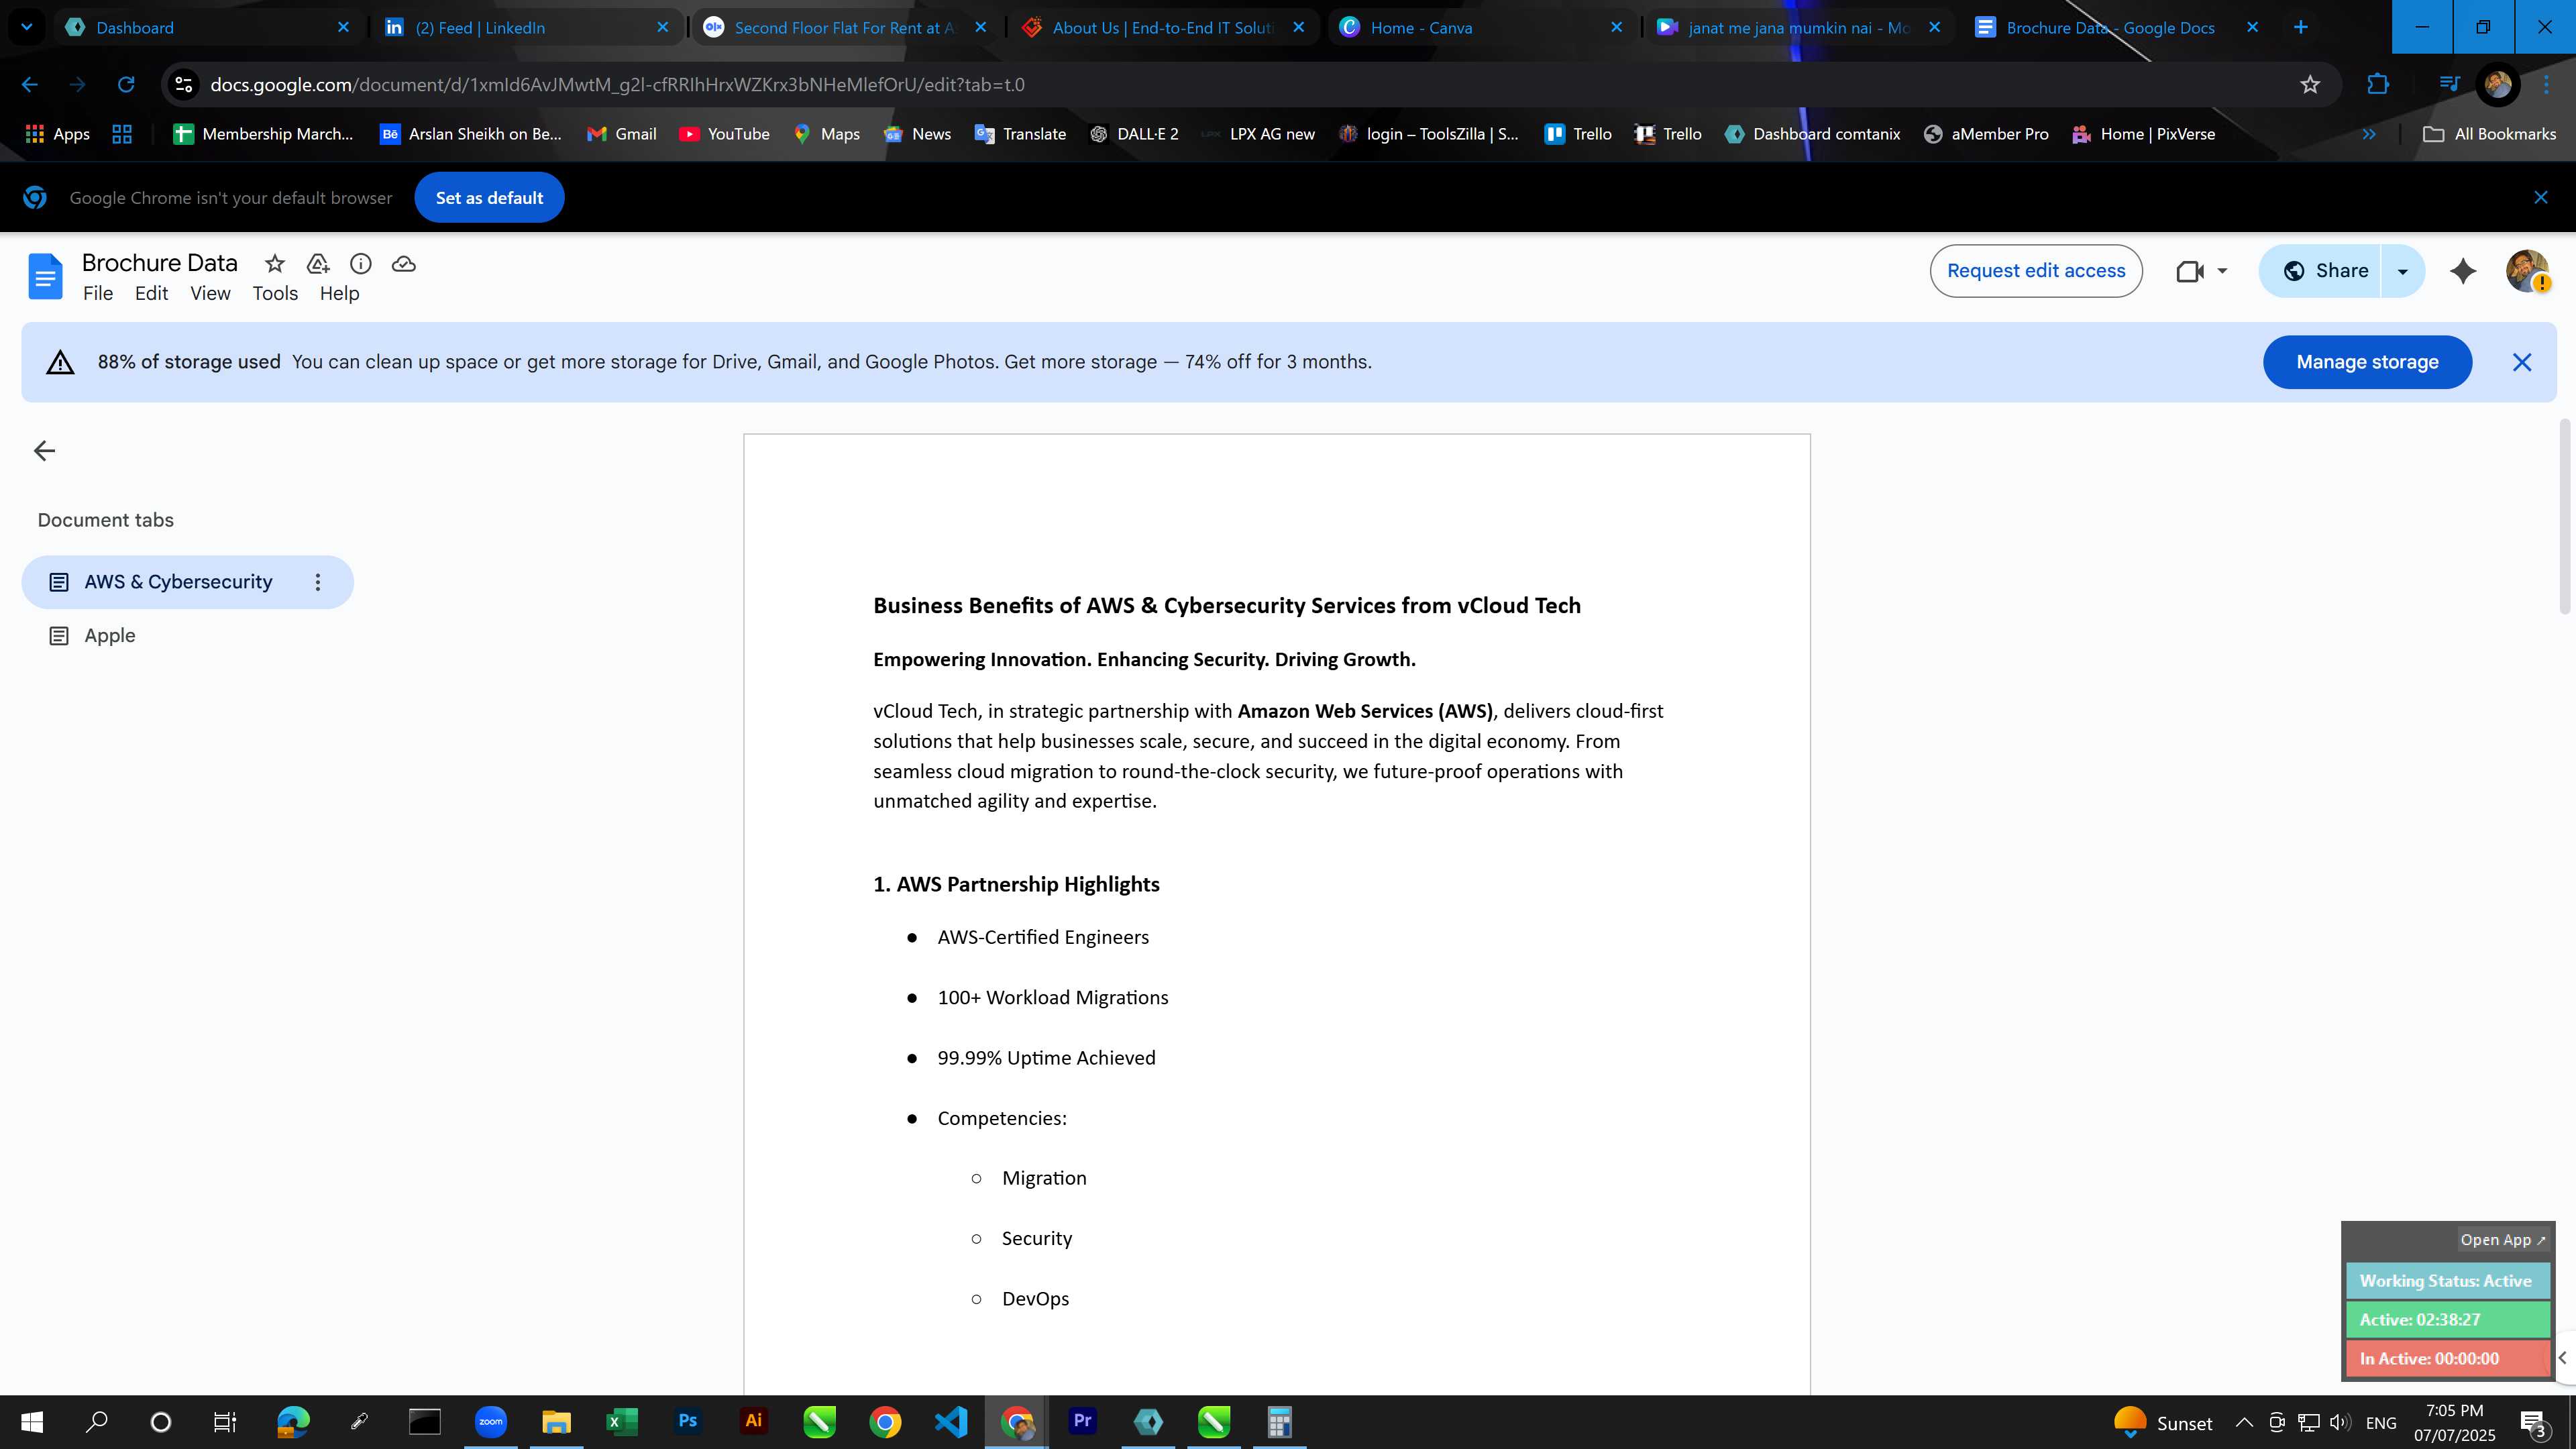Open the Chrome extensions puzzle icon
The image size is (2576, 1449).
tap(2378, 85)
